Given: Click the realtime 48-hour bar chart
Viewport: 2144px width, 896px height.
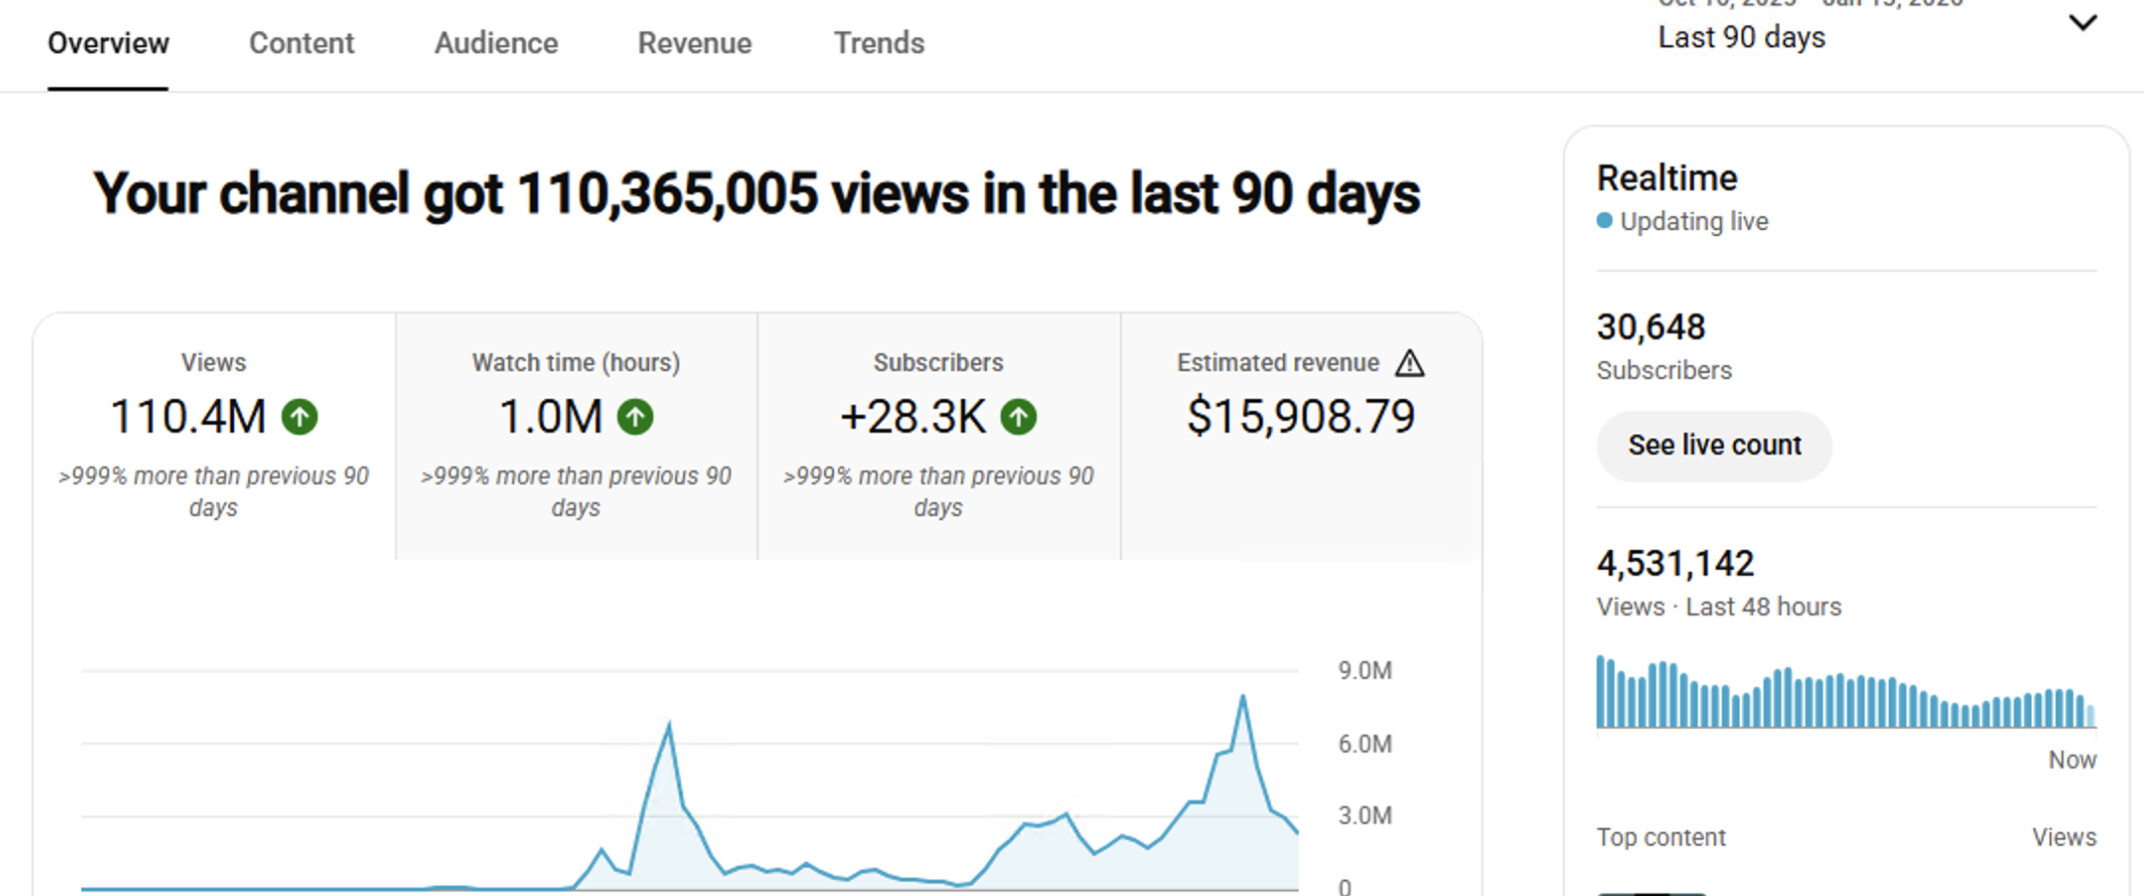Looking at the screenshot, I should (x=1845, y=692).
